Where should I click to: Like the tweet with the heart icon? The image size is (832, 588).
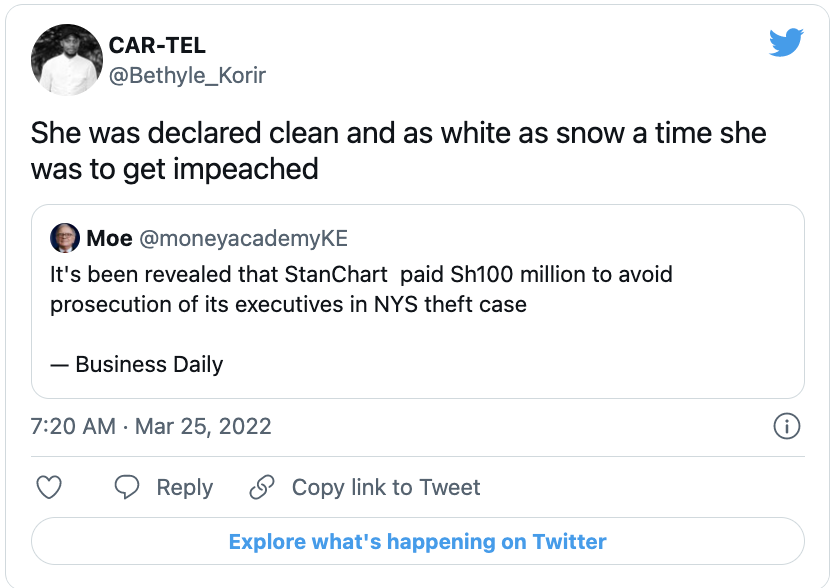point(49,487)
